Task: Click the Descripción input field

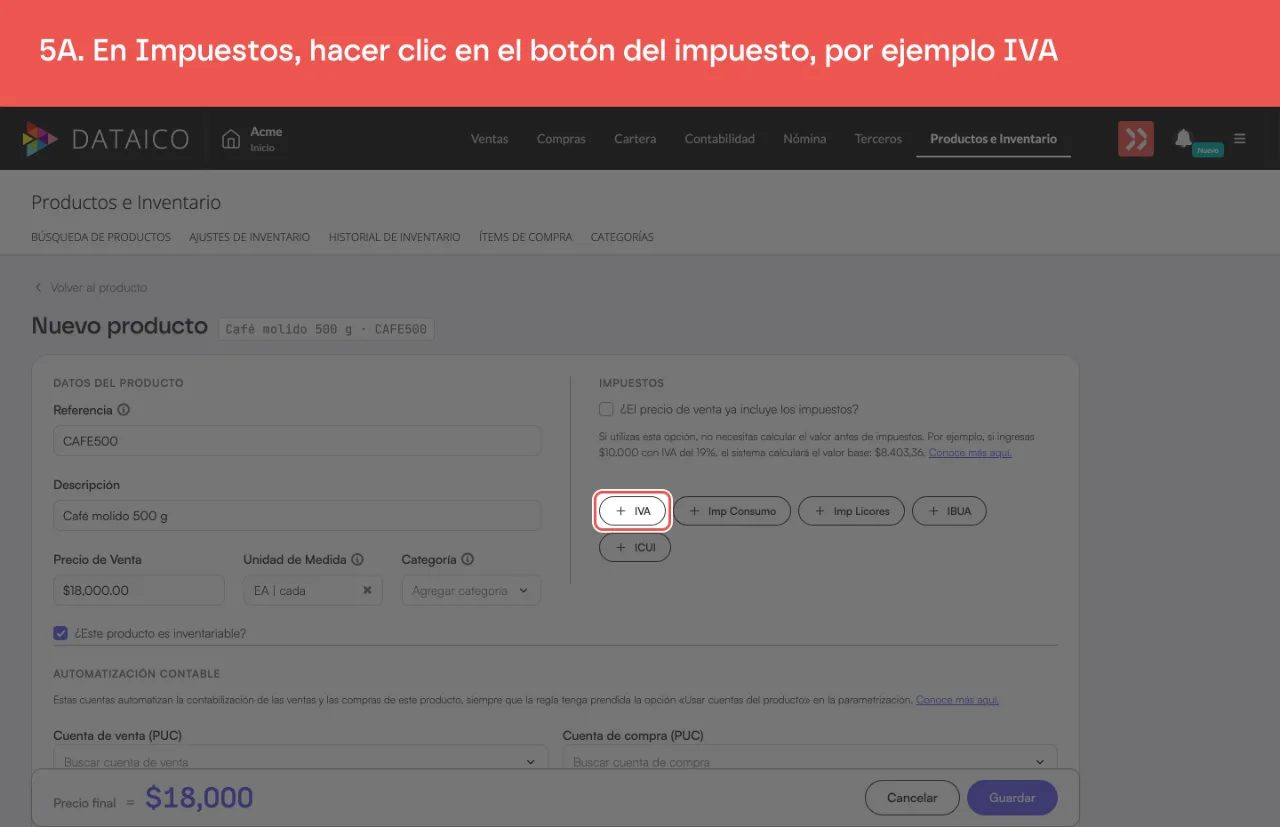Action: 297,516
